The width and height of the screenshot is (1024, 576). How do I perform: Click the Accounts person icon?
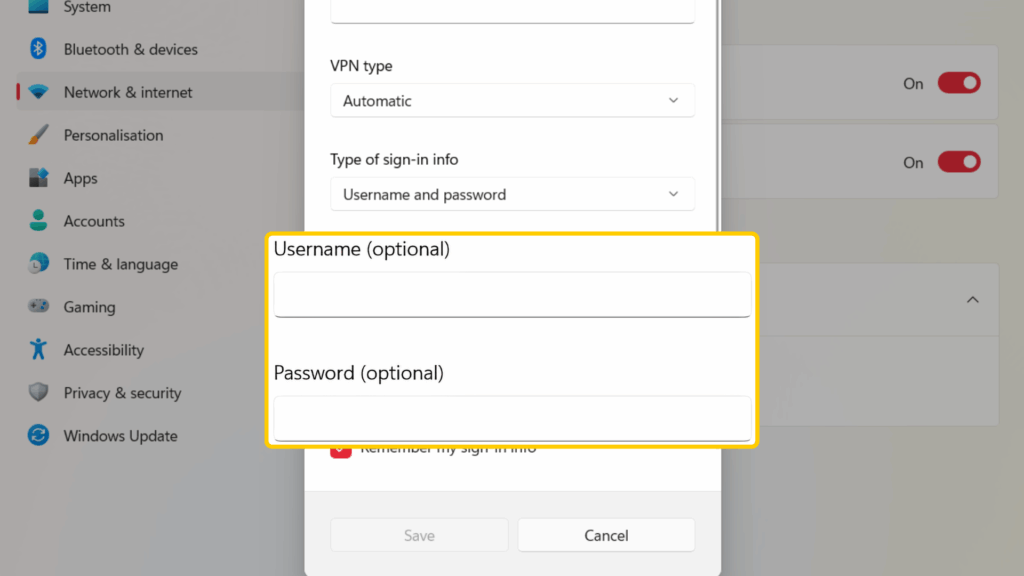tap(39, 221)
